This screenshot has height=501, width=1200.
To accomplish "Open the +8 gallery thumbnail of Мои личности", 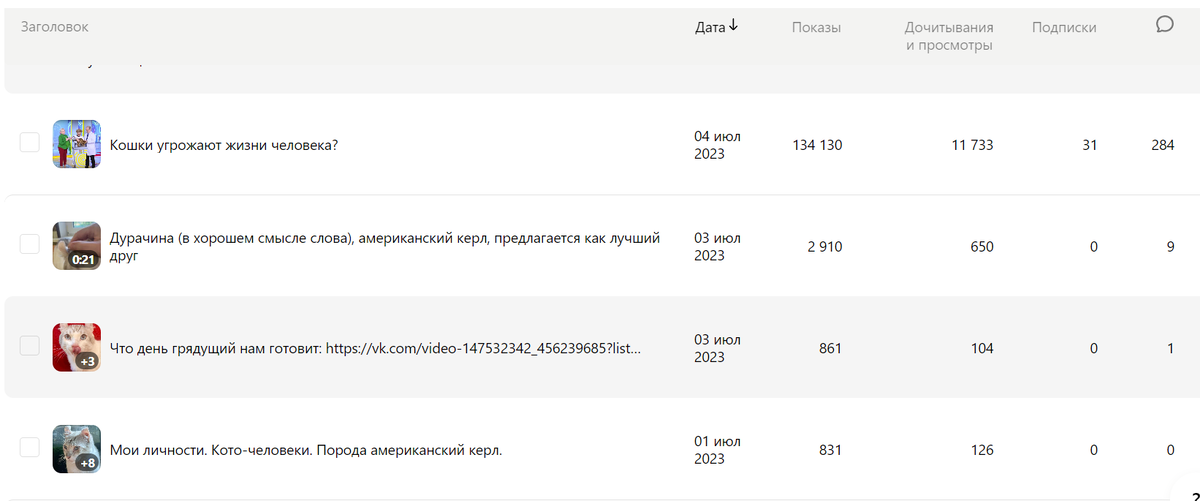I will 77,449.
